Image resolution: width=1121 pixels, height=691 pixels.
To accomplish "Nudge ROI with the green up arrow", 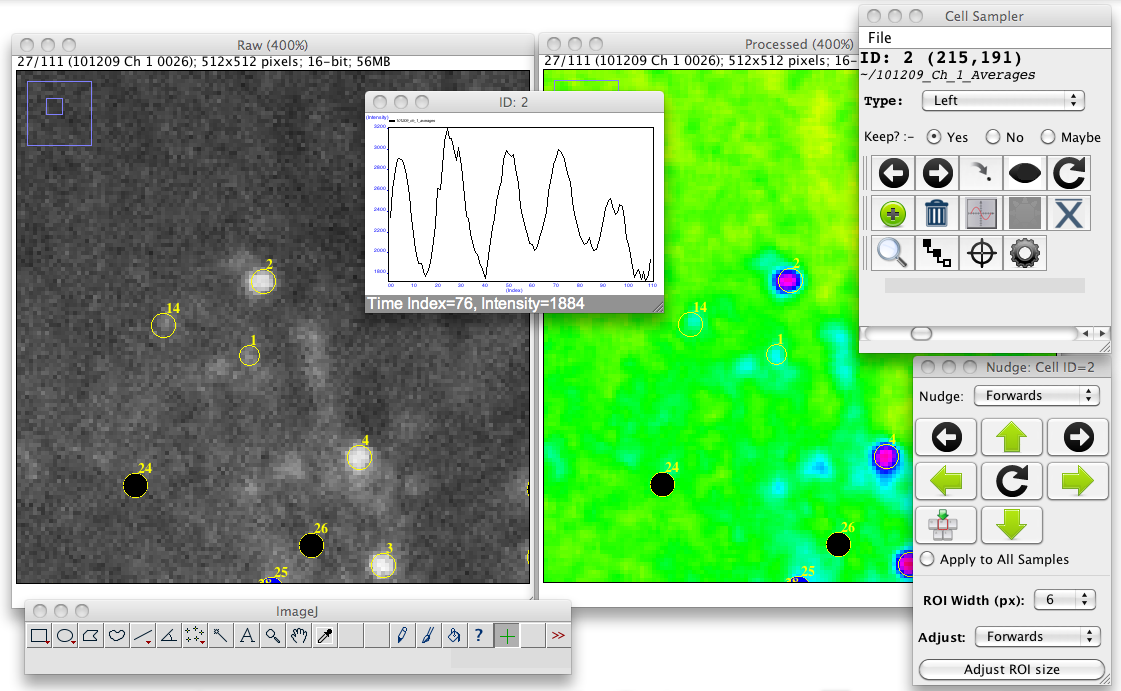I will coord(1012,437).
